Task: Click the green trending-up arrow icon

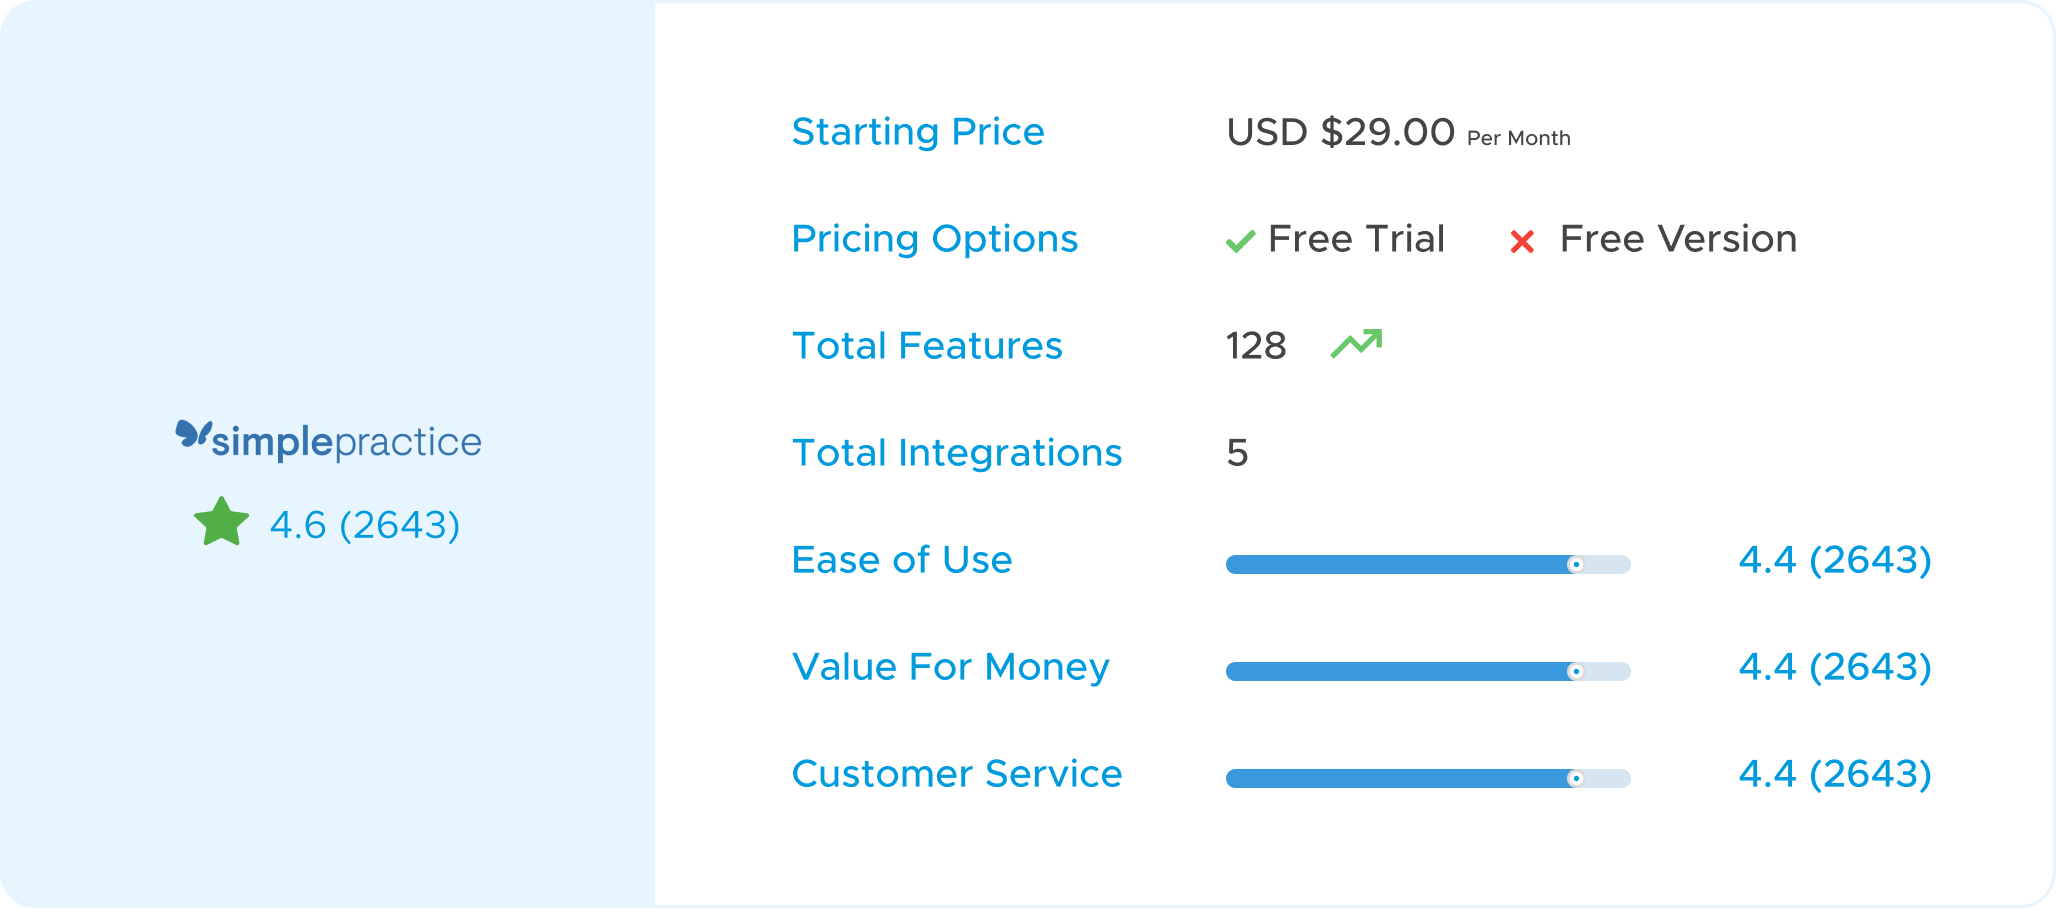Action: click(x=1356, y=344)
